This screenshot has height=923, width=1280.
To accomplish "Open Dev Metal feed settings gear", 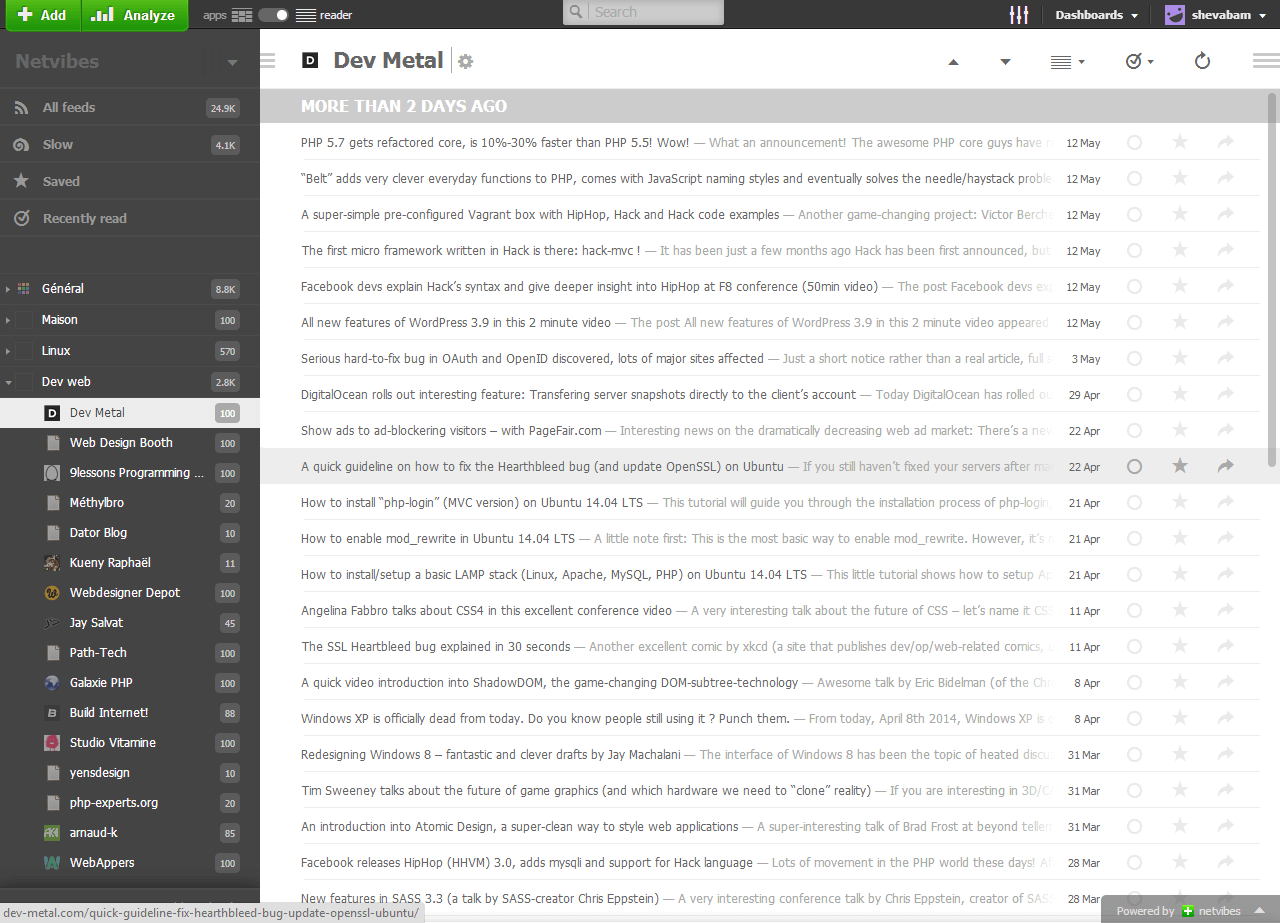I will pos(465,61).
